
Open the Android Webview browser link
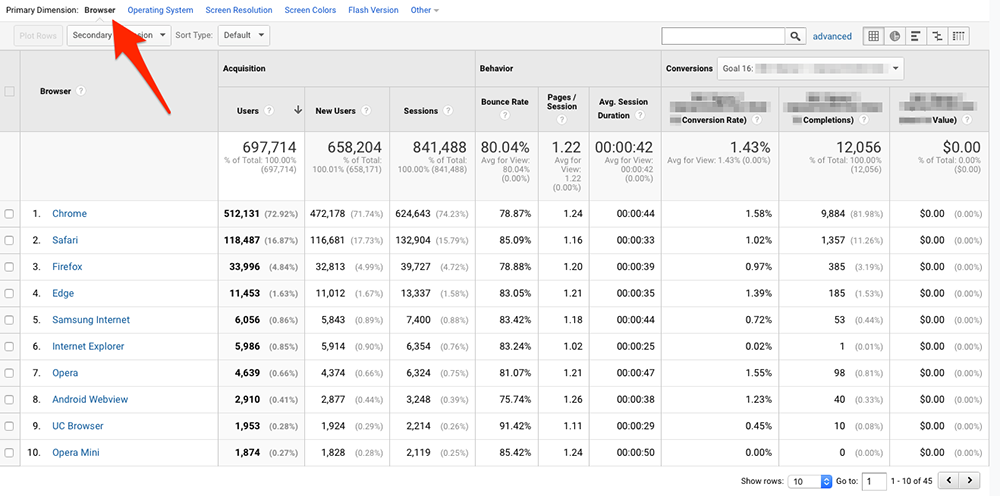pos(90,400)
